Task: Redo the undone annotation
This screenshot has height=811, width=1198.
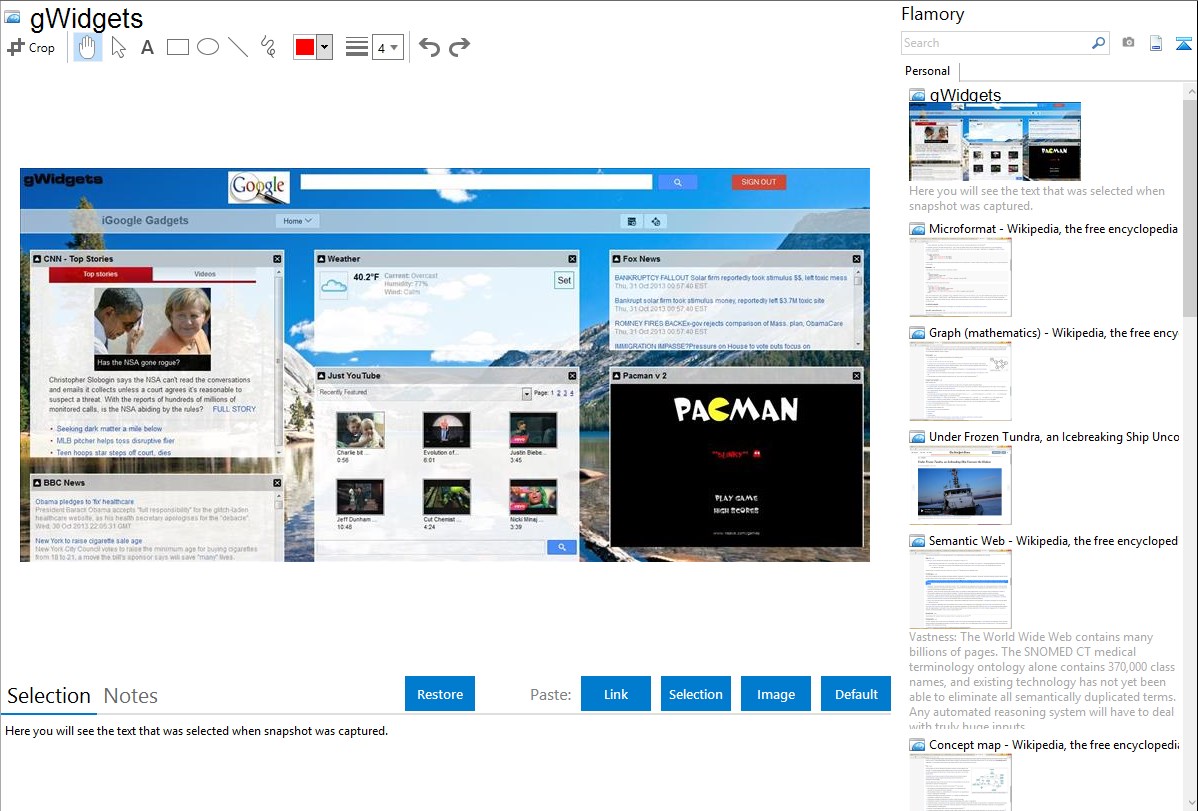Action: pos(459,47)
